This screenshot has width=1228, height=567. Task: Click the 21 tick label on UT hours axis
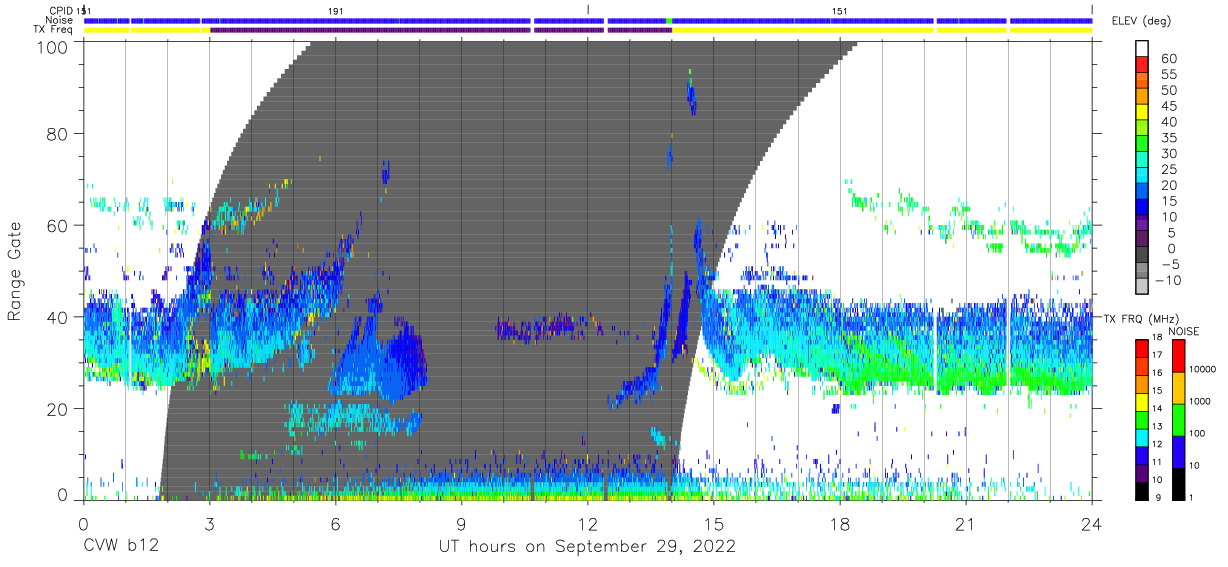tap(966, 524)
